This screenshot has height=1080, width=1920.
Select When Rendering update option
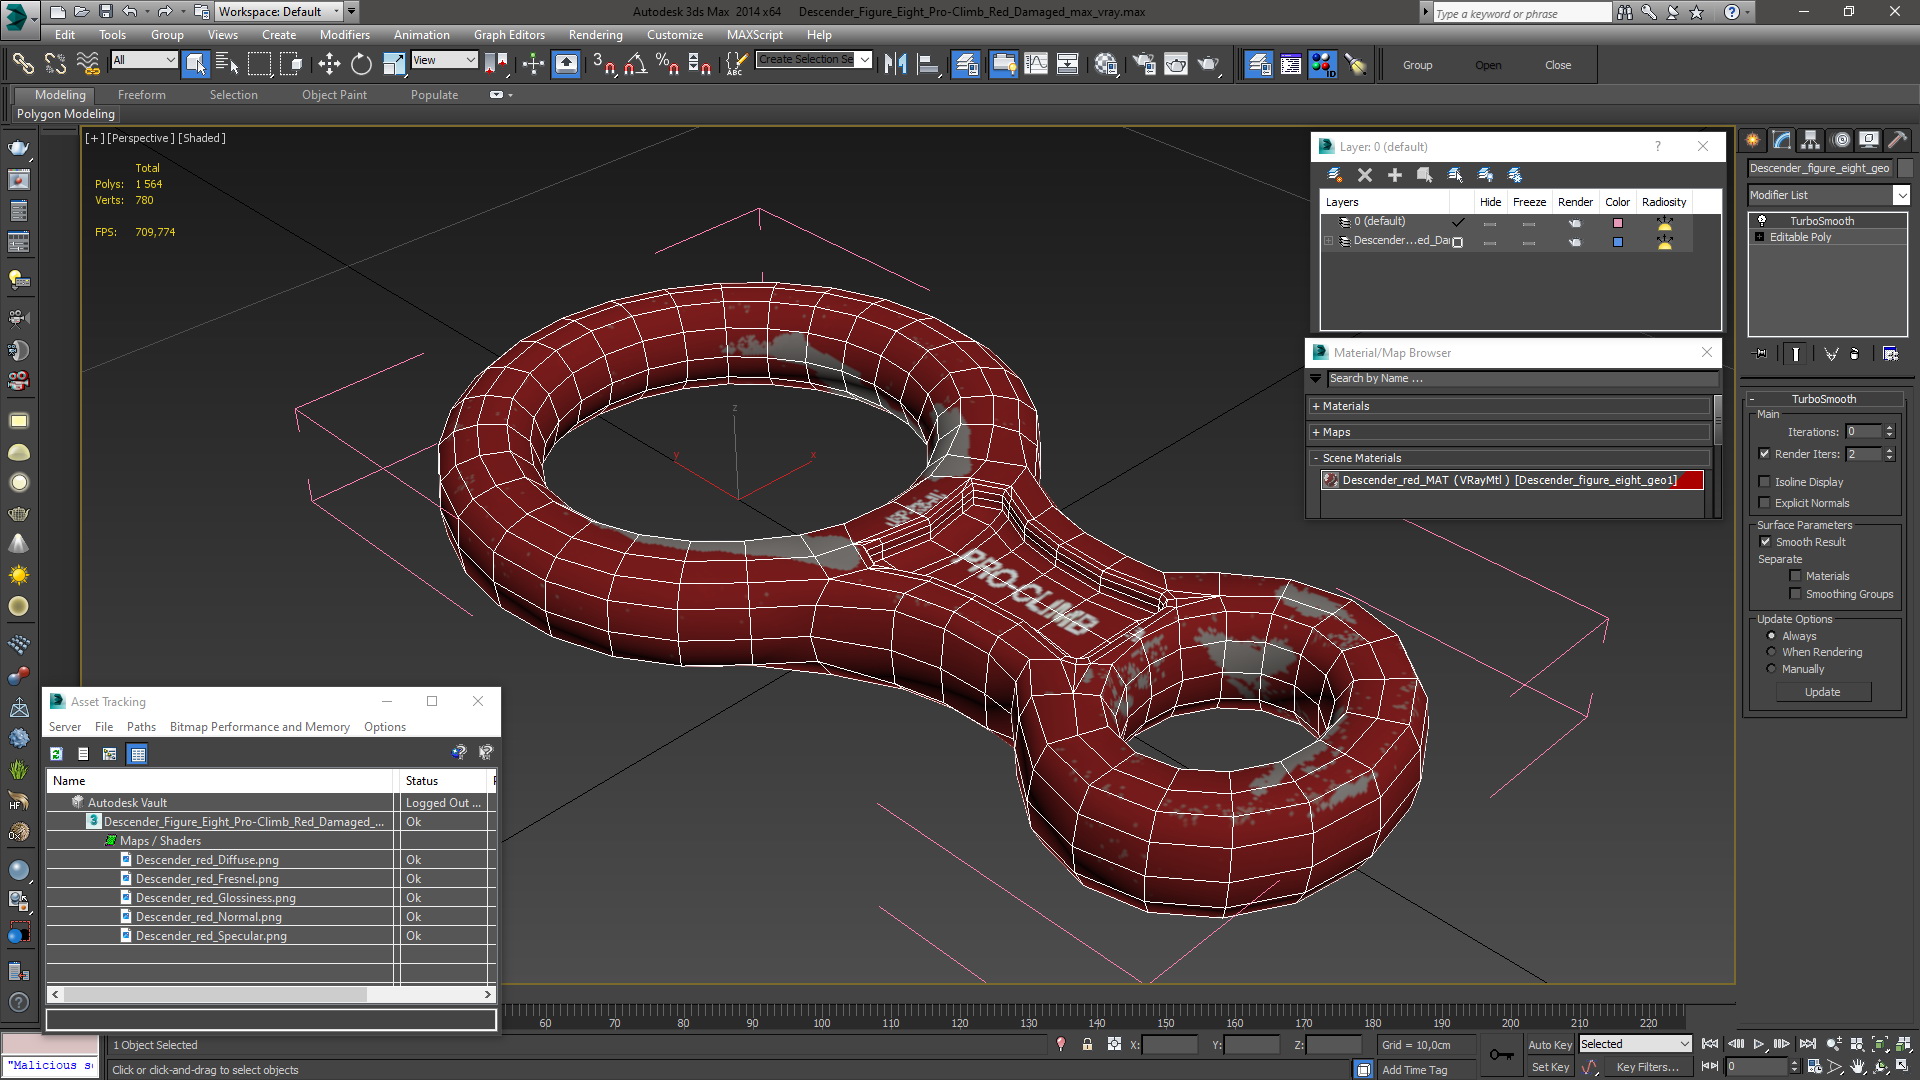click(1771, 651)
